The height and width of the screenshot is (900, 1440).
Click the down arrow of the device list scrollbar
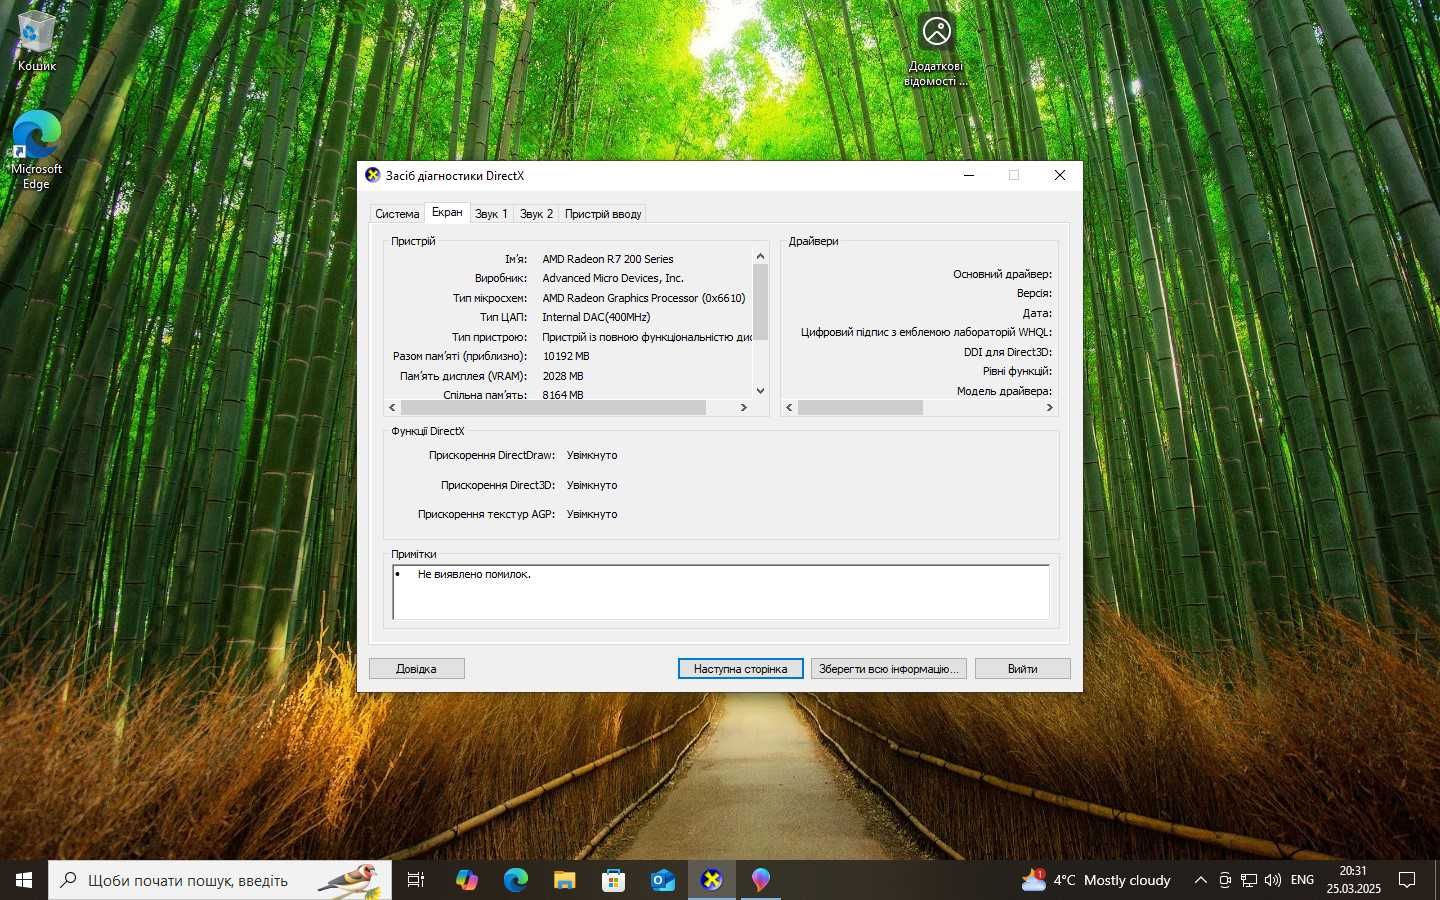coord(760,391)
